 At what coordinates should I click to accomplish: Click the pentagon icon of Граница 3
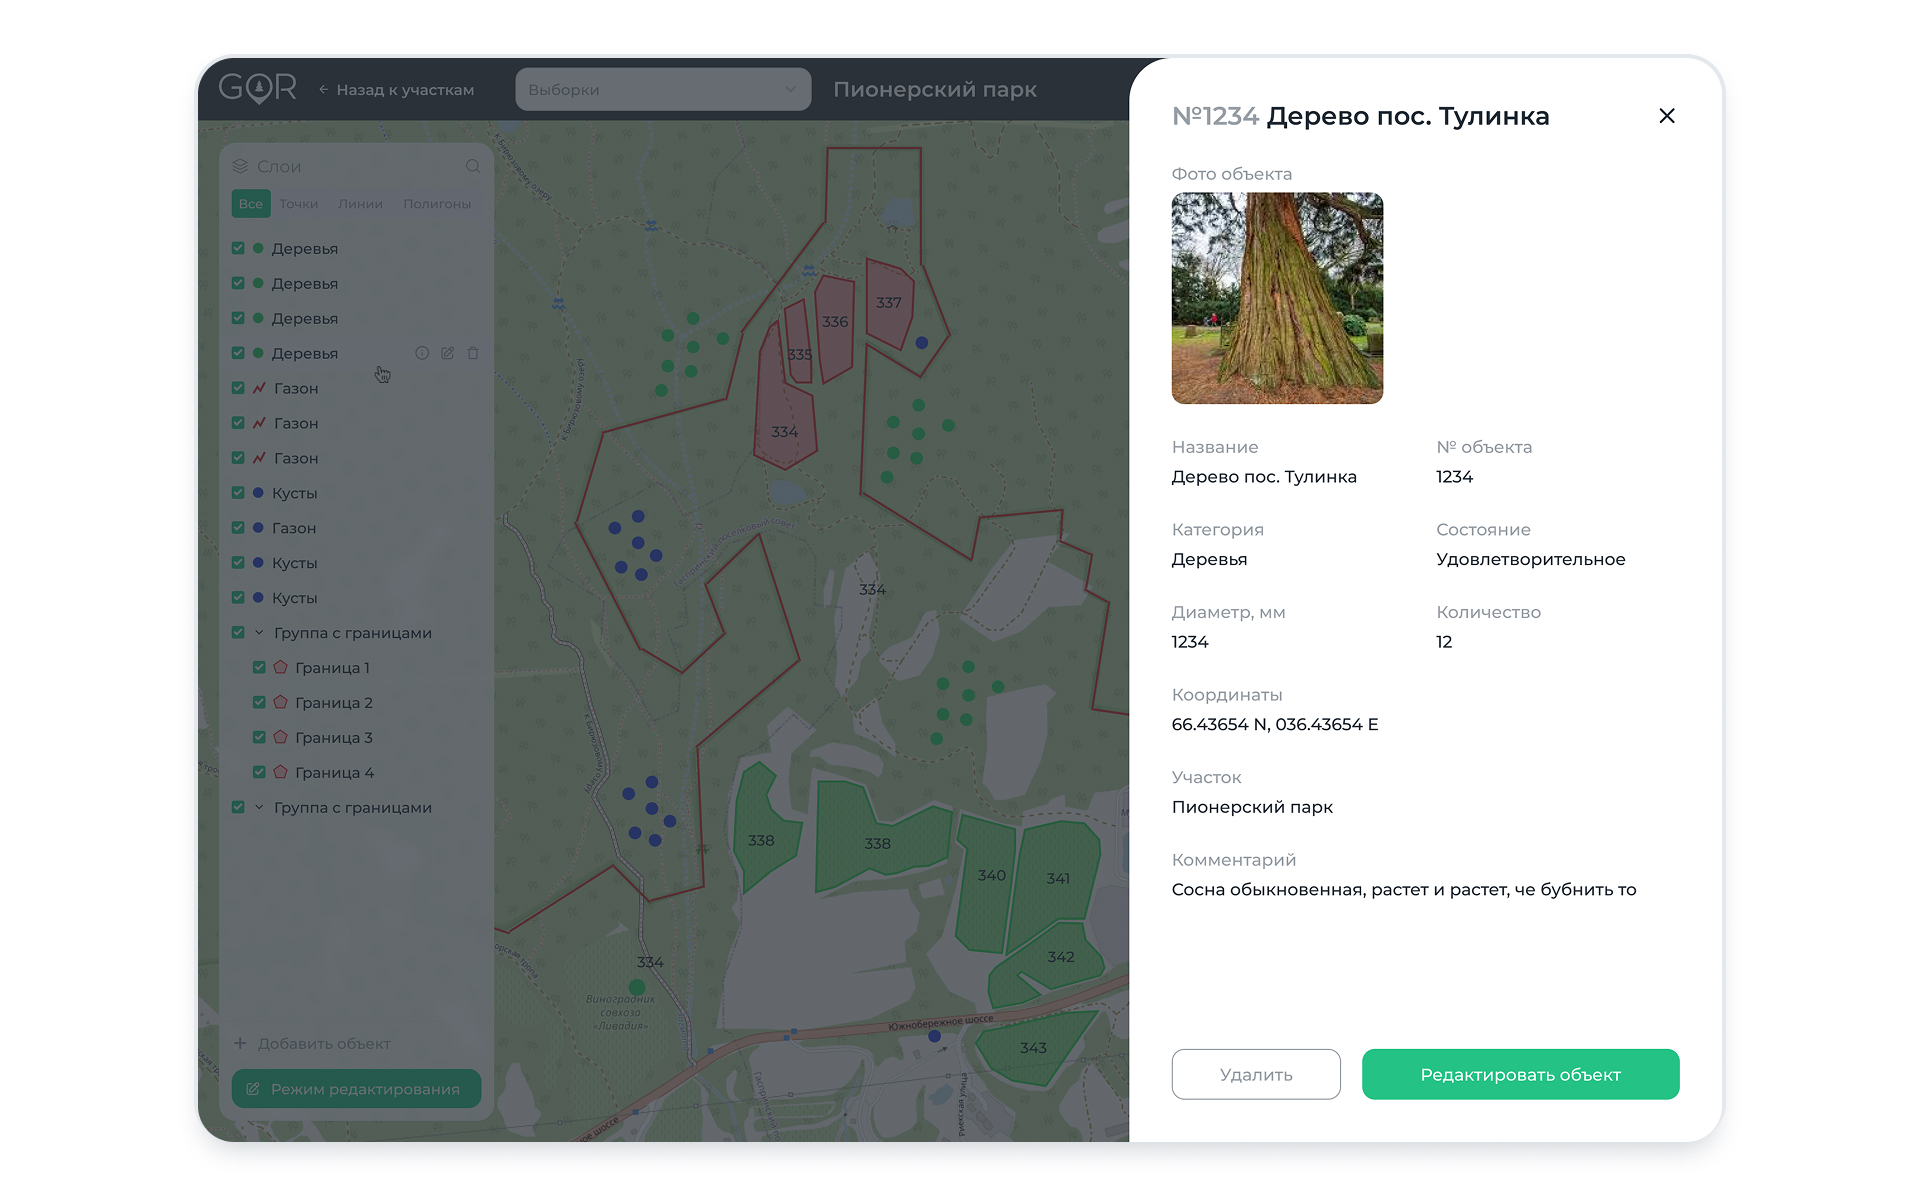(281, 737)
